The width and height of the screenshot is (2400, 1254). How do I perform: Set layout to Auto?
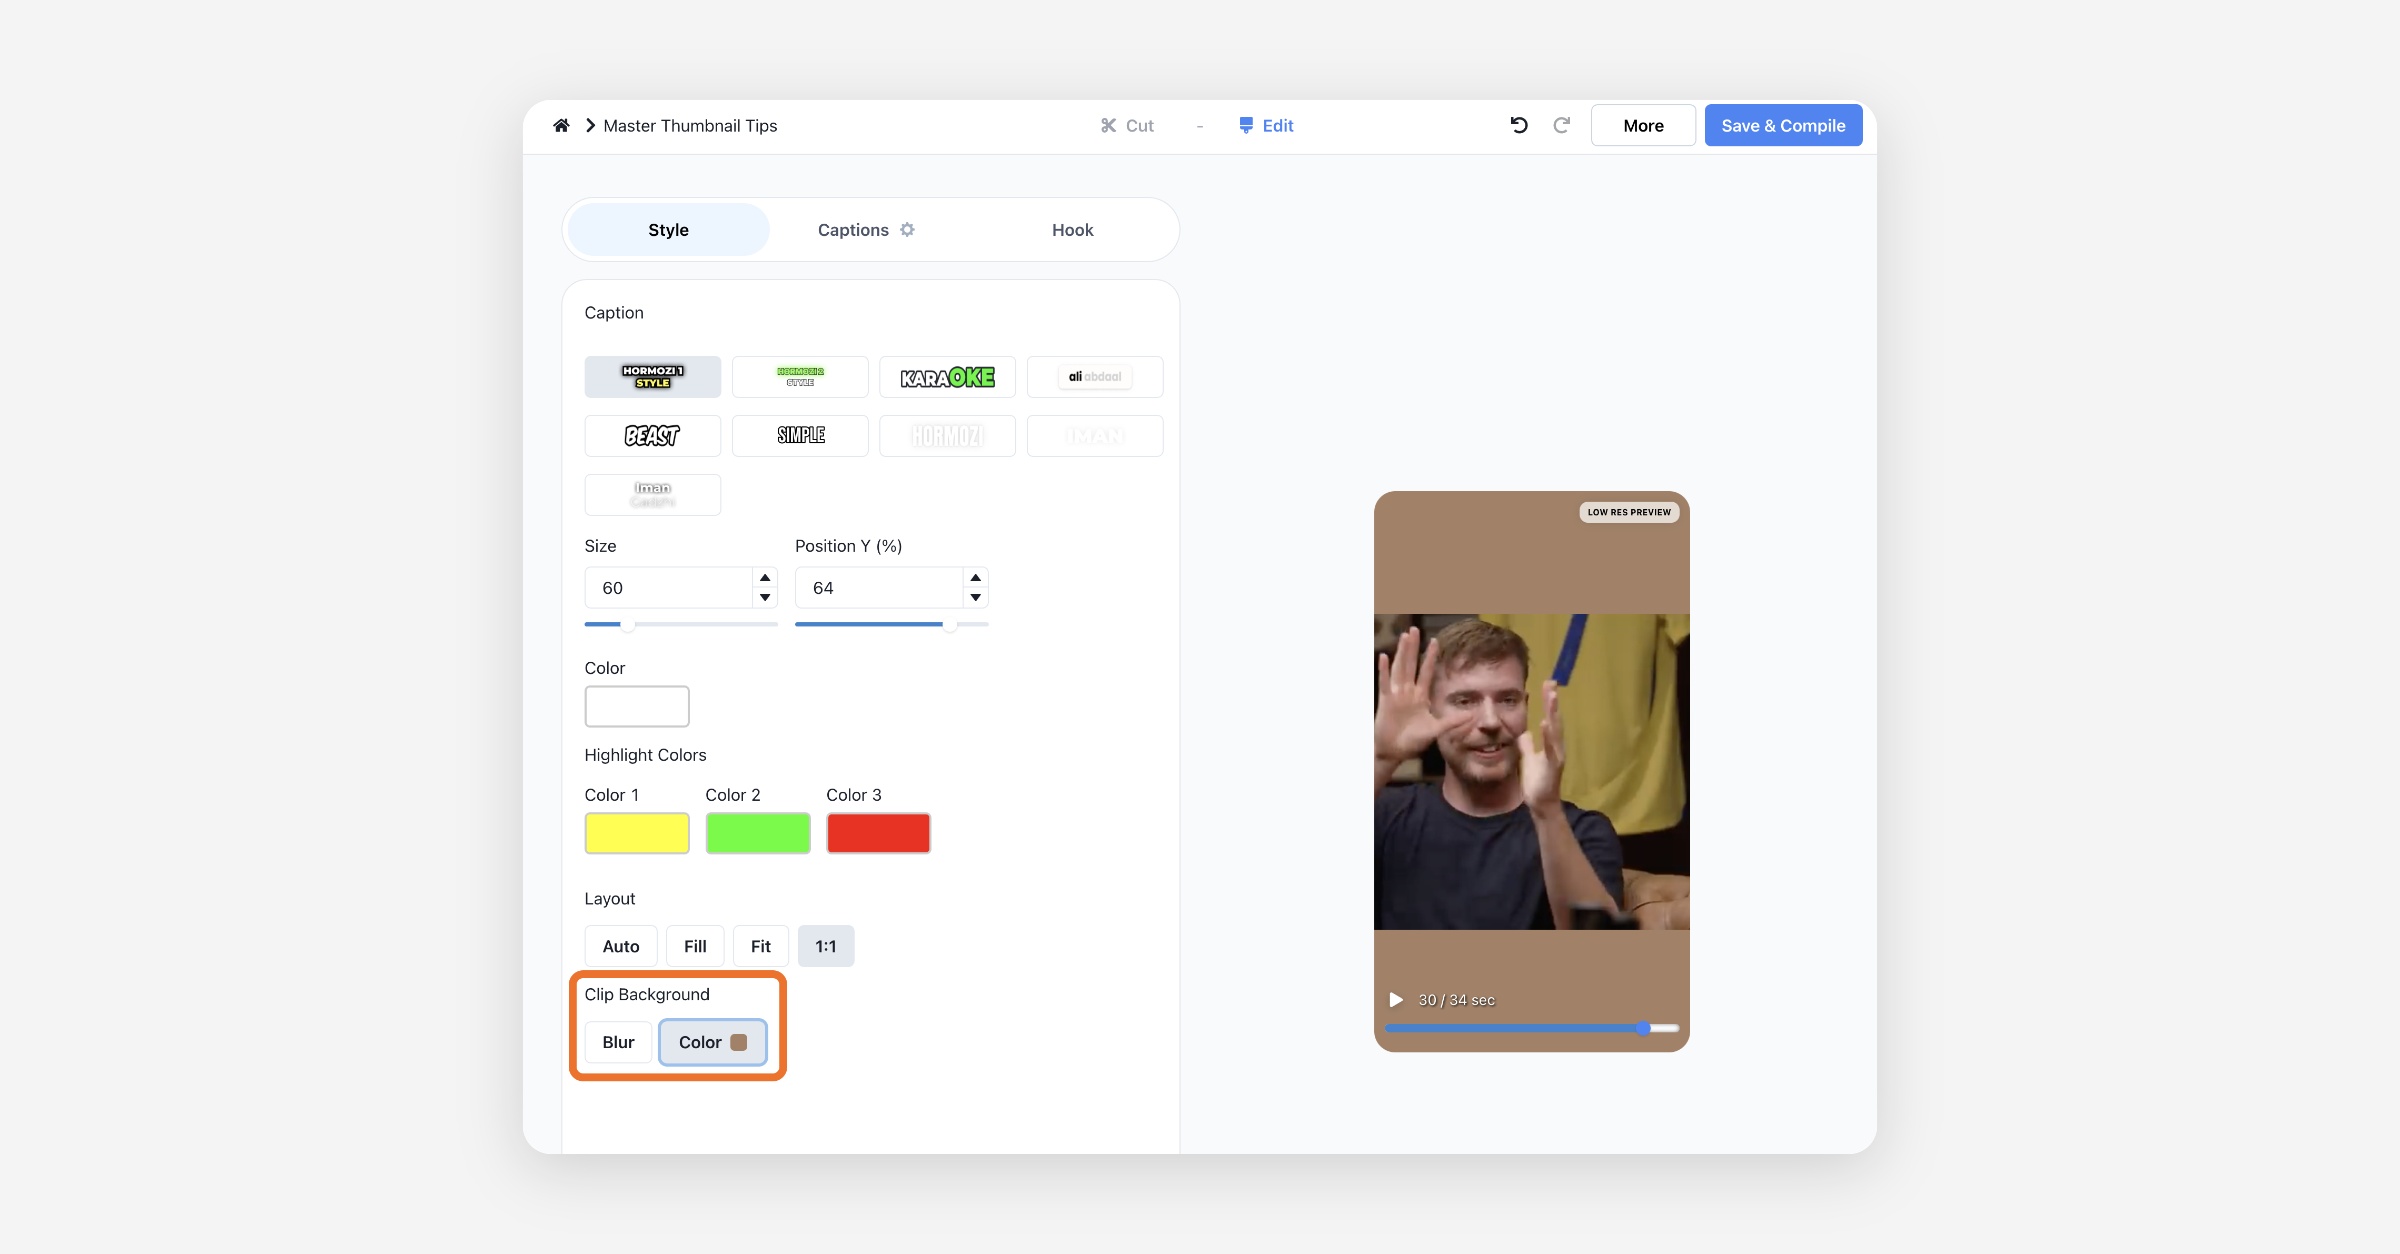coord(620,946)
